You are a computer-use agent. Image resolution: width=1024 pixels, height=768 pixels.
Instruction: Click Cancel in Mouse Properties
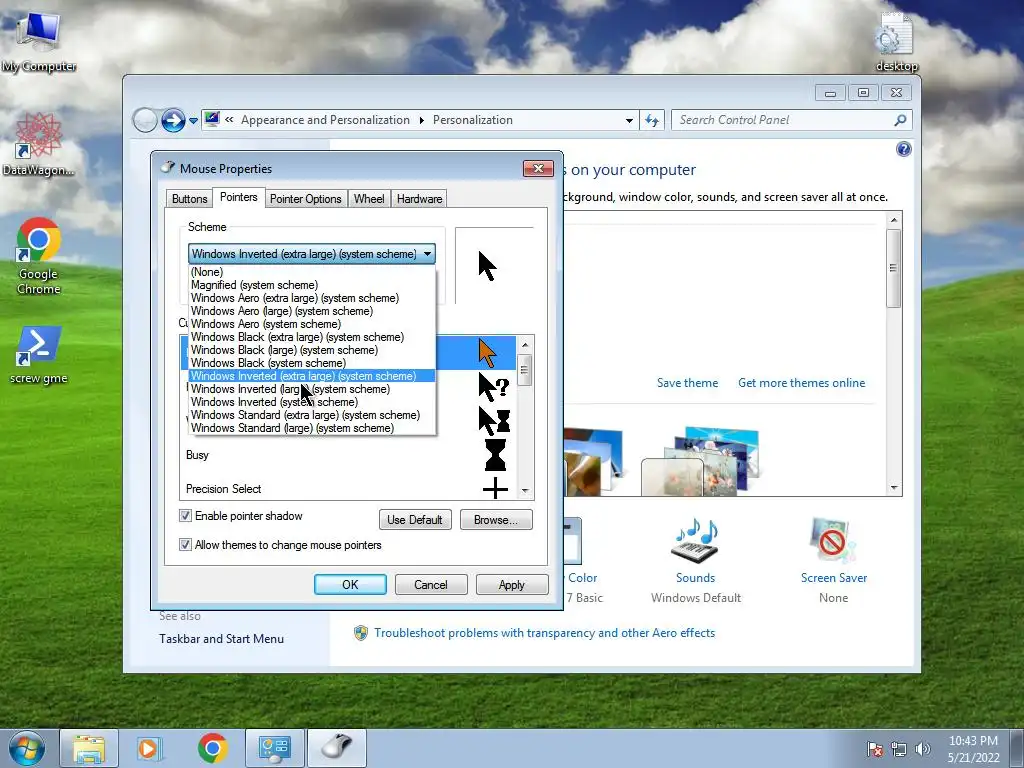431,584
